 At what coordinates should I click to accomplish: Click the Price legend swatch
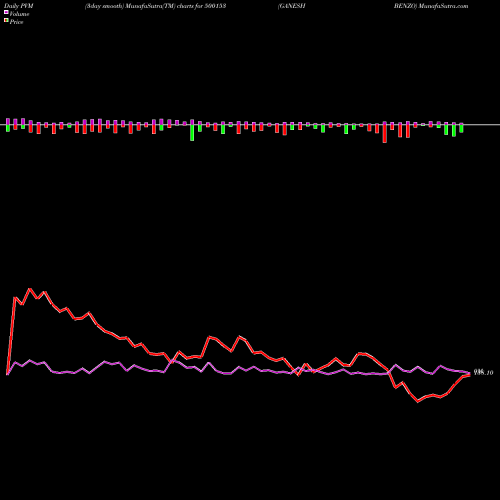6,21
